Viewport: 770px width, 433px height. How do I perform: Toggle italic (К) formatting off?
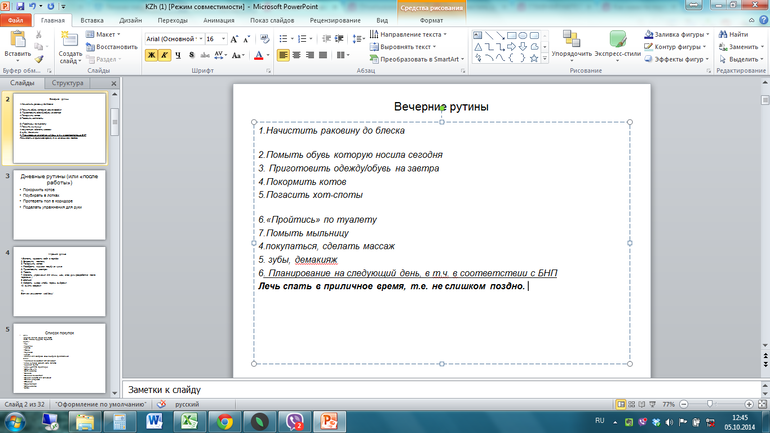(x=166, y=55)
